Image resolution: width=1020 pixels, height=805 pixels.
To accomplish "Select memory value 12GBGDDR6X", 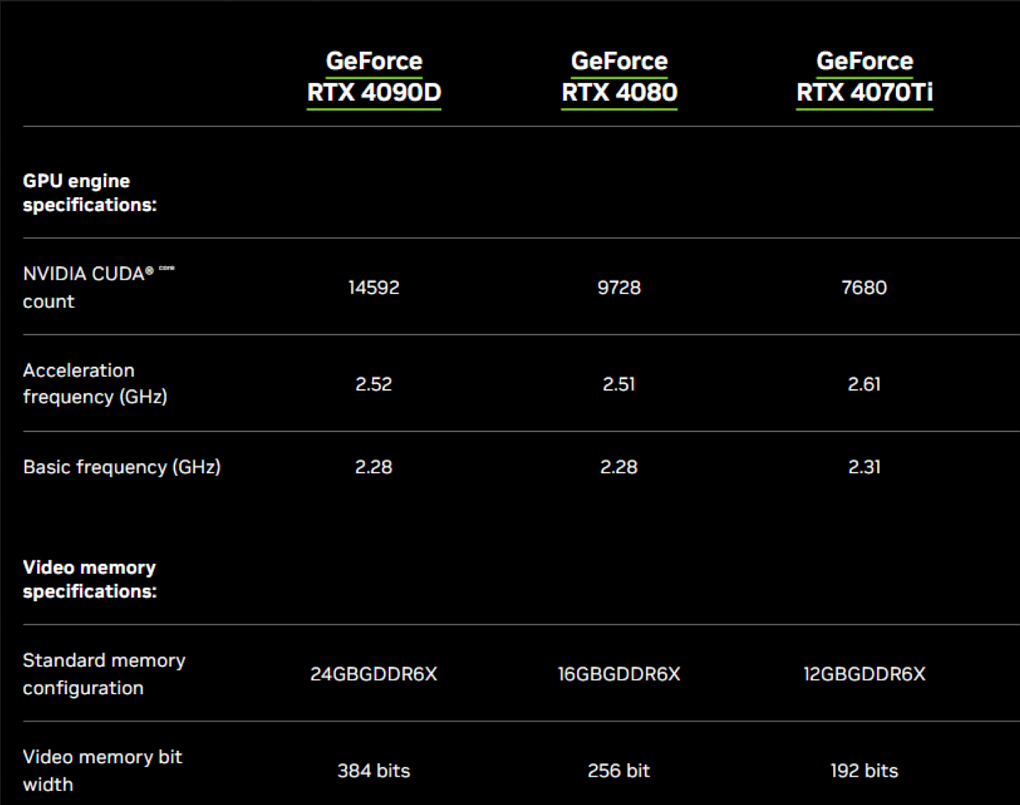I will tap(864, 674).
